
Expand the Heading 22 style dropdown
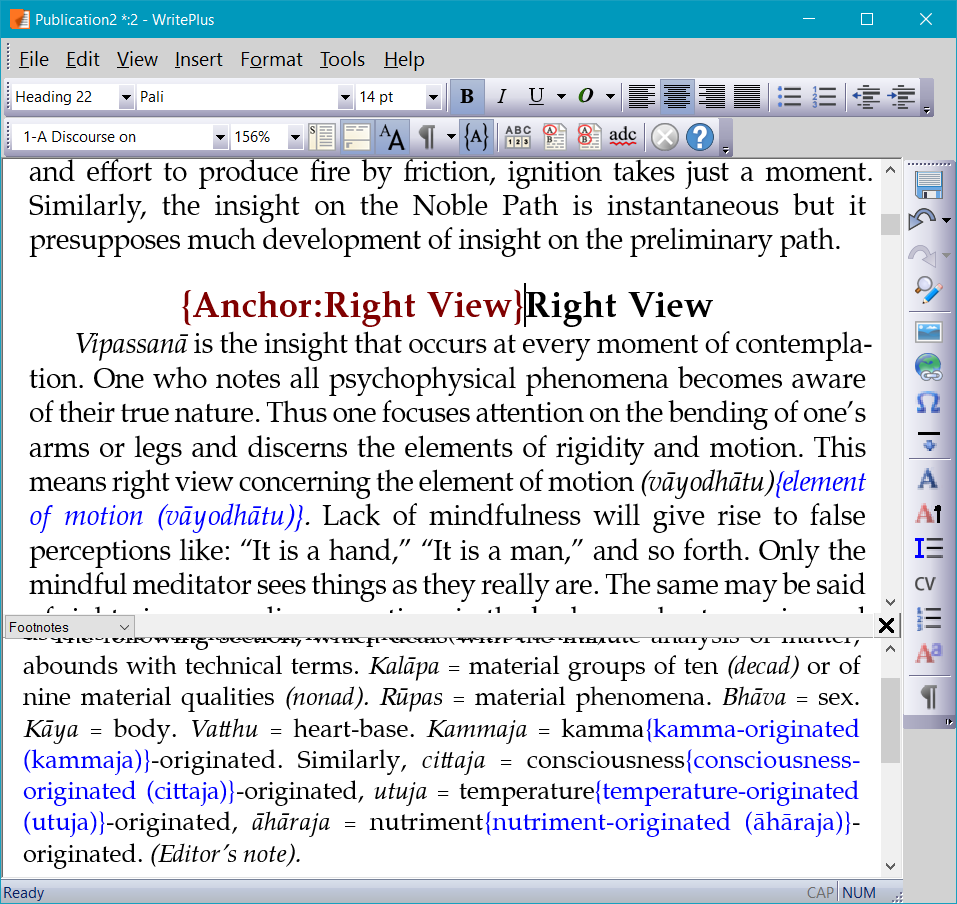pos(125,97)
